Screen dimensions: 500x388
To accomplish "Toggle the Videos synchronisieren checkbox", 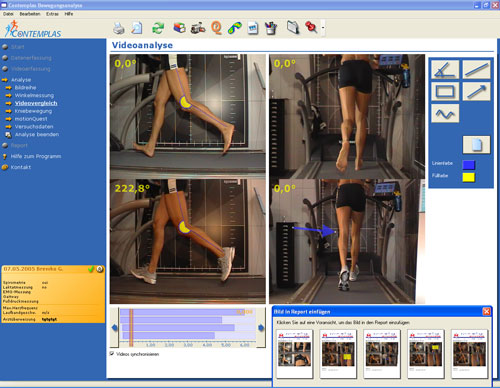I will [x=112, y=354].
